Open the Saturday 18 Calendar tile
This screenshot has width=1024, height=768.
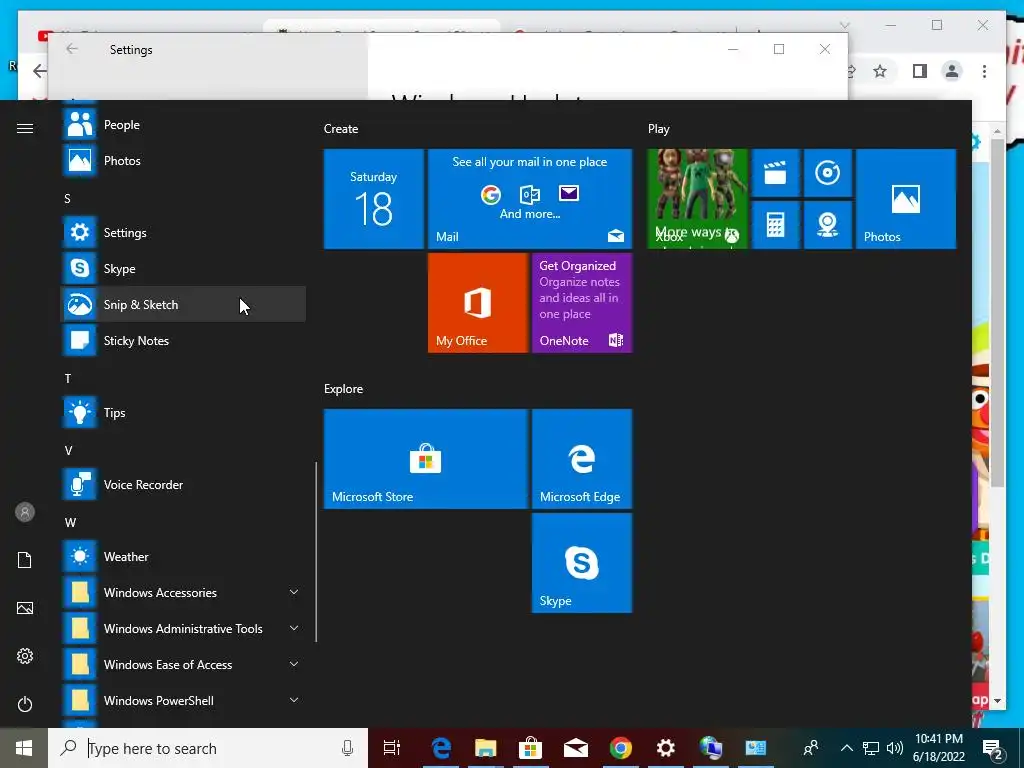click(374, 199)
